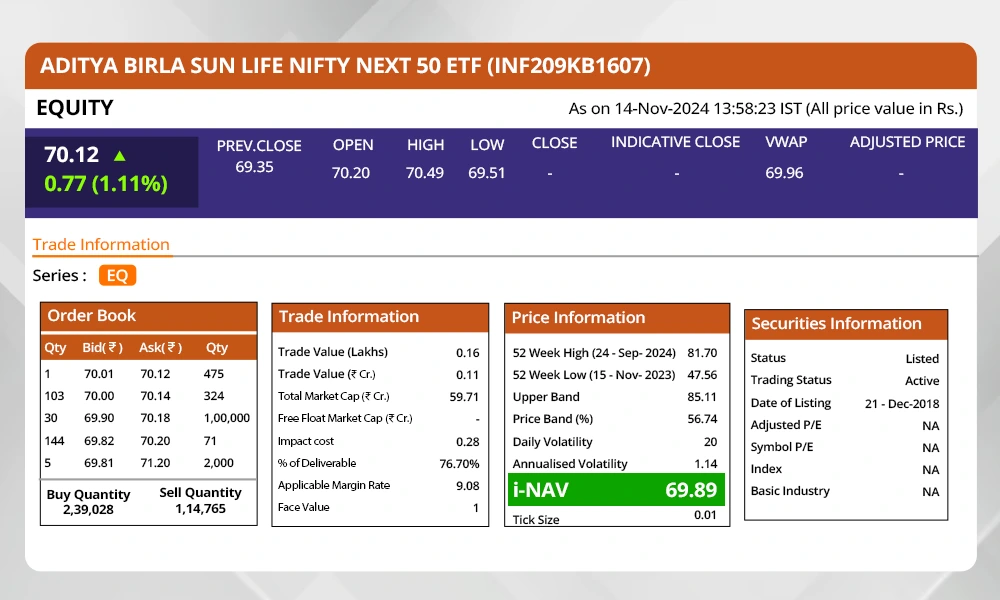Viewport: 1000px width, 600px height.
Task: Click the INDICATIVE CLOSE label
Action: point(675,142)
